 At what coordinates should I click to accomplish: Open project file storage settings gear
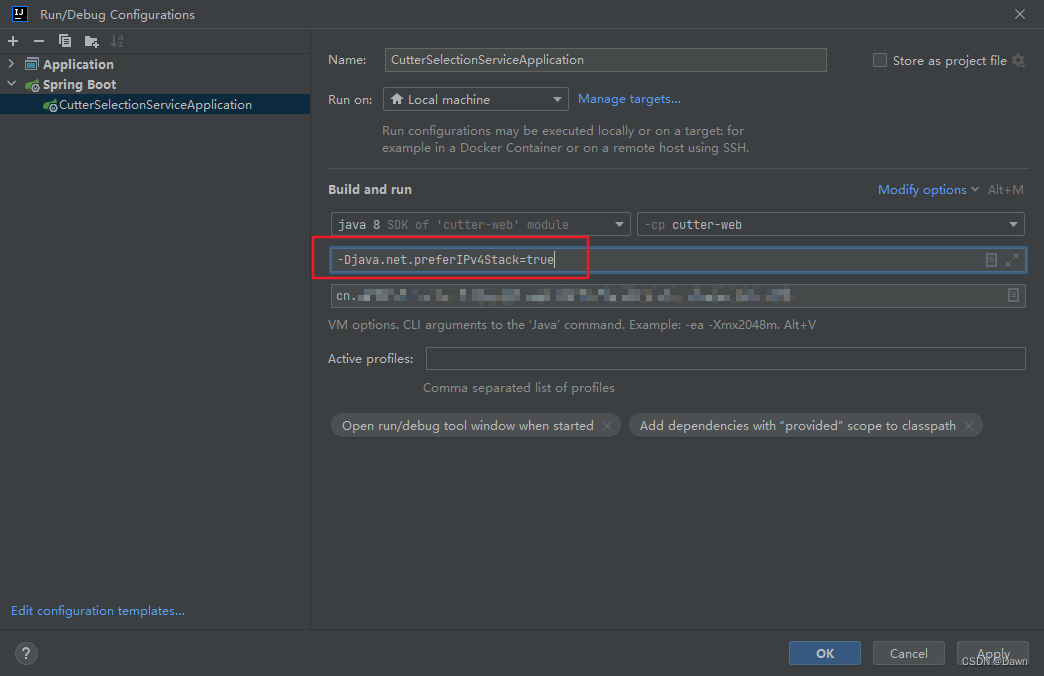point(1019,61)
